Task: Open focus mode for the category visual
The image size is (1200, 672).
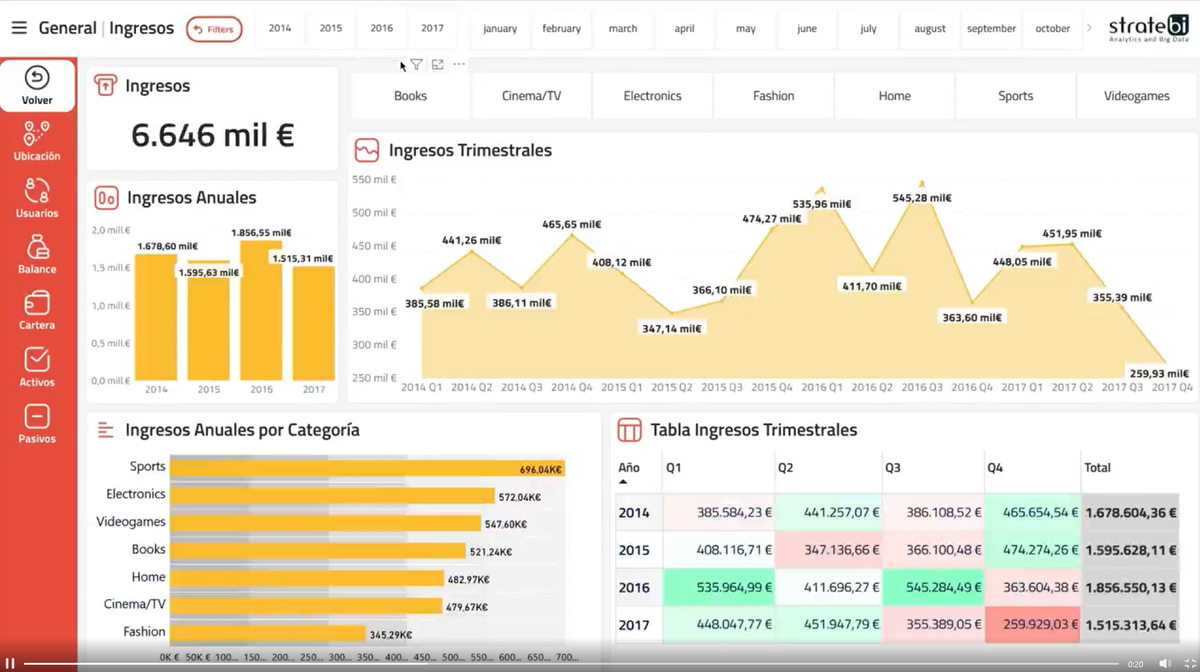Action: click(x=437, y=64)
